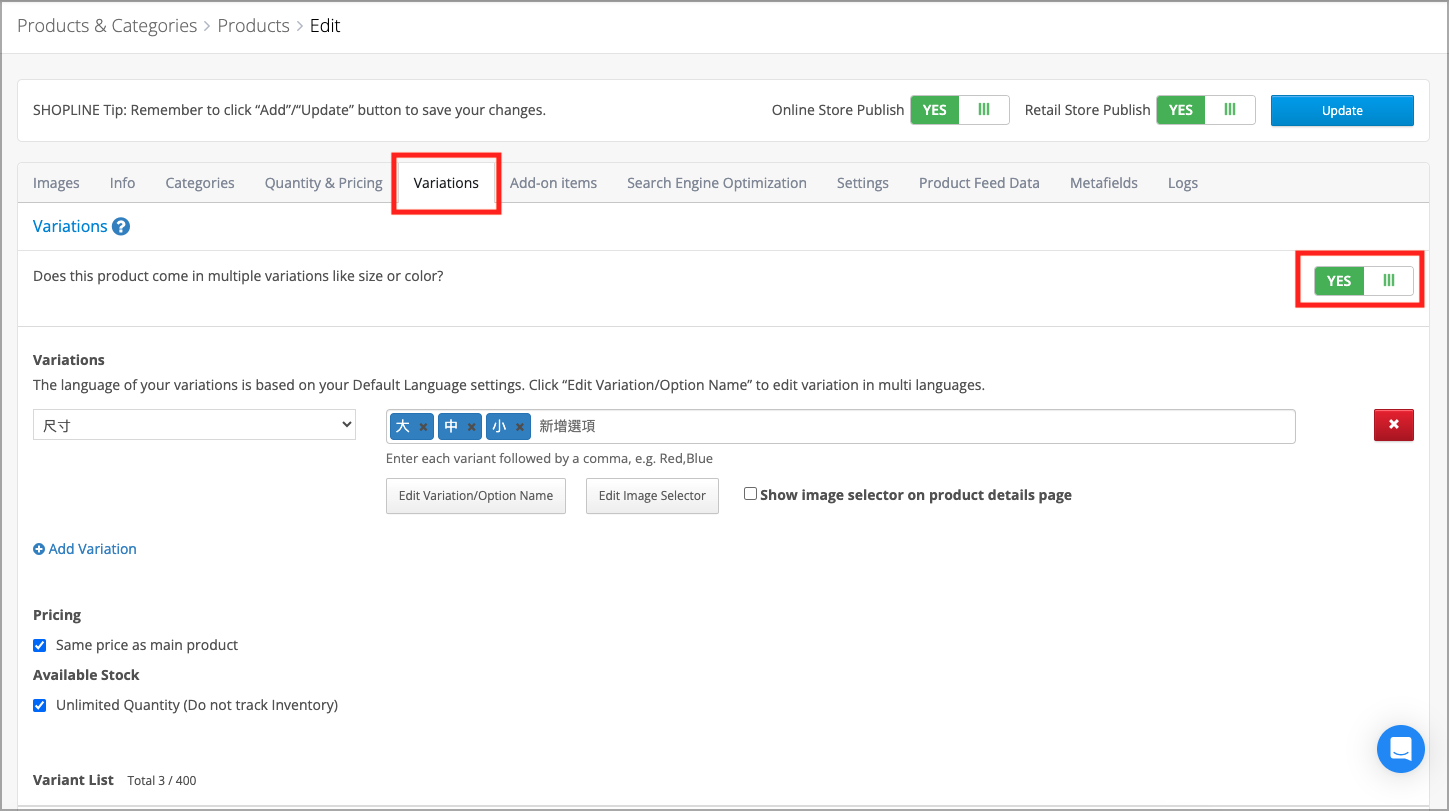Go to Search Engine Optimization tab
Screen dimensions: 1449x811
[x=717, y=183]
